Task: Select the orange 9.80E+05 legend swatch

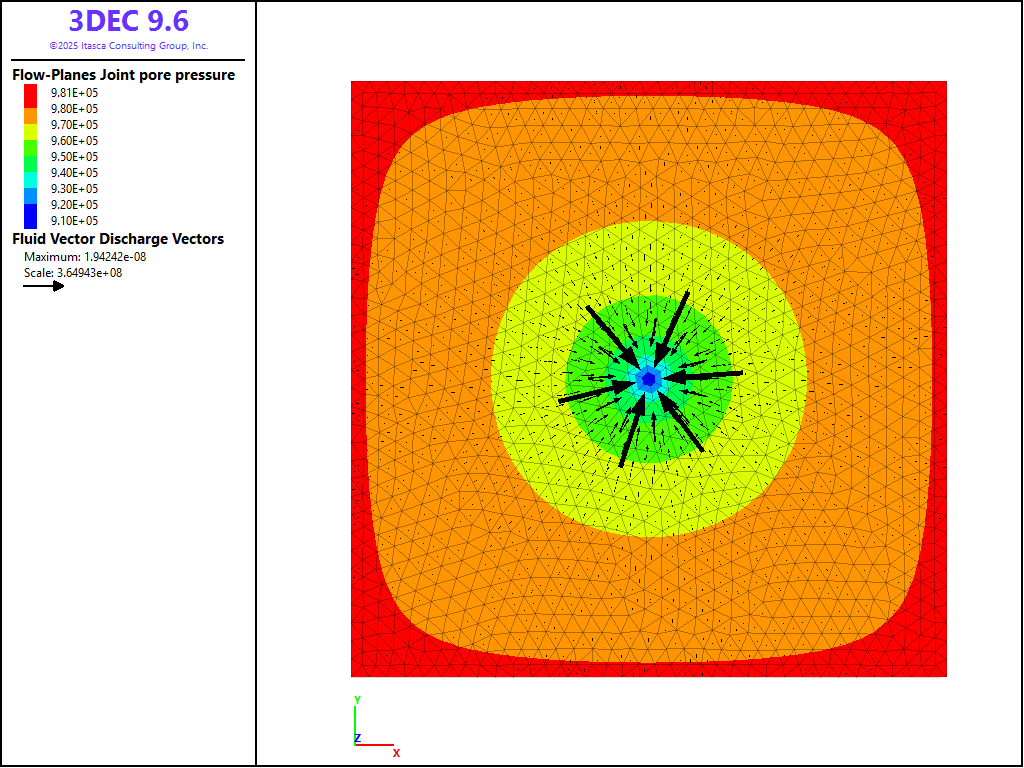Action: tap(30, 108)
